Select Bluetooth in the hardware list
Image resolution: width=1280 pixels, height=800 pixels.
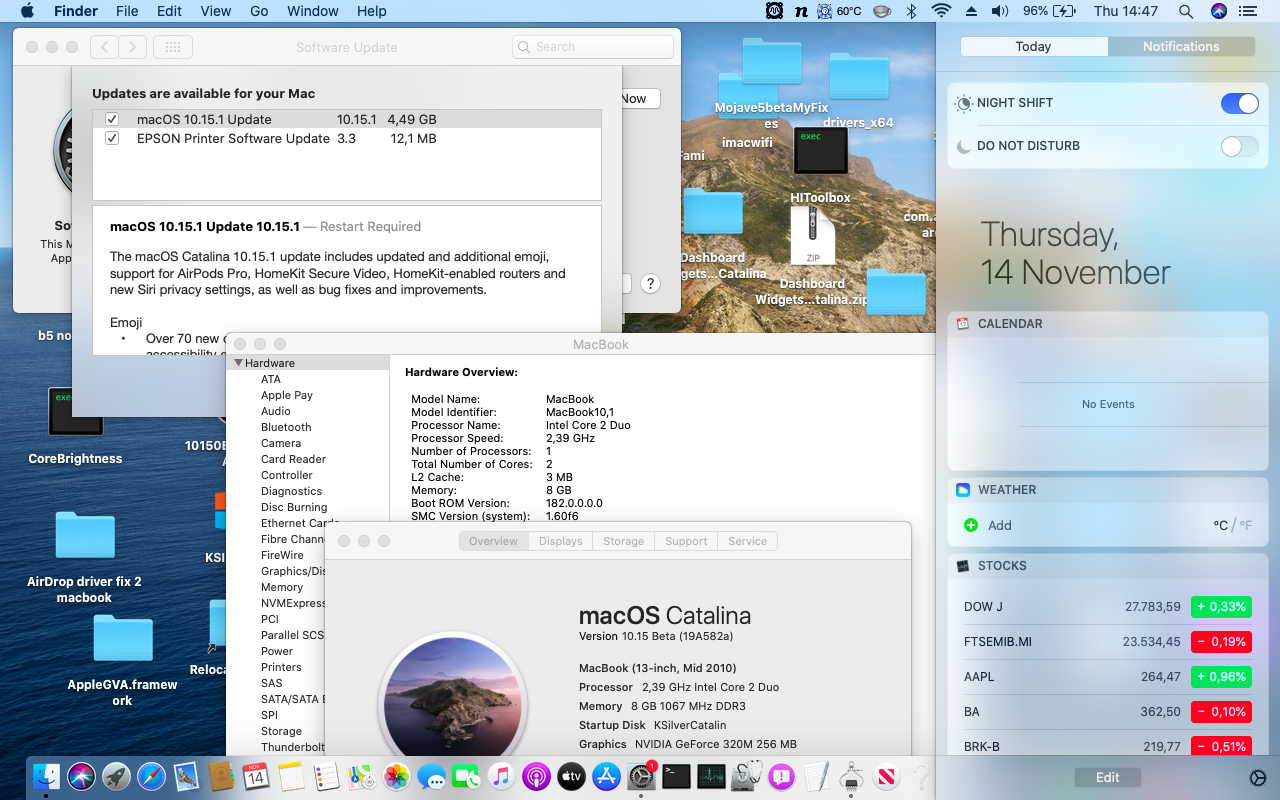pos(286,427)
